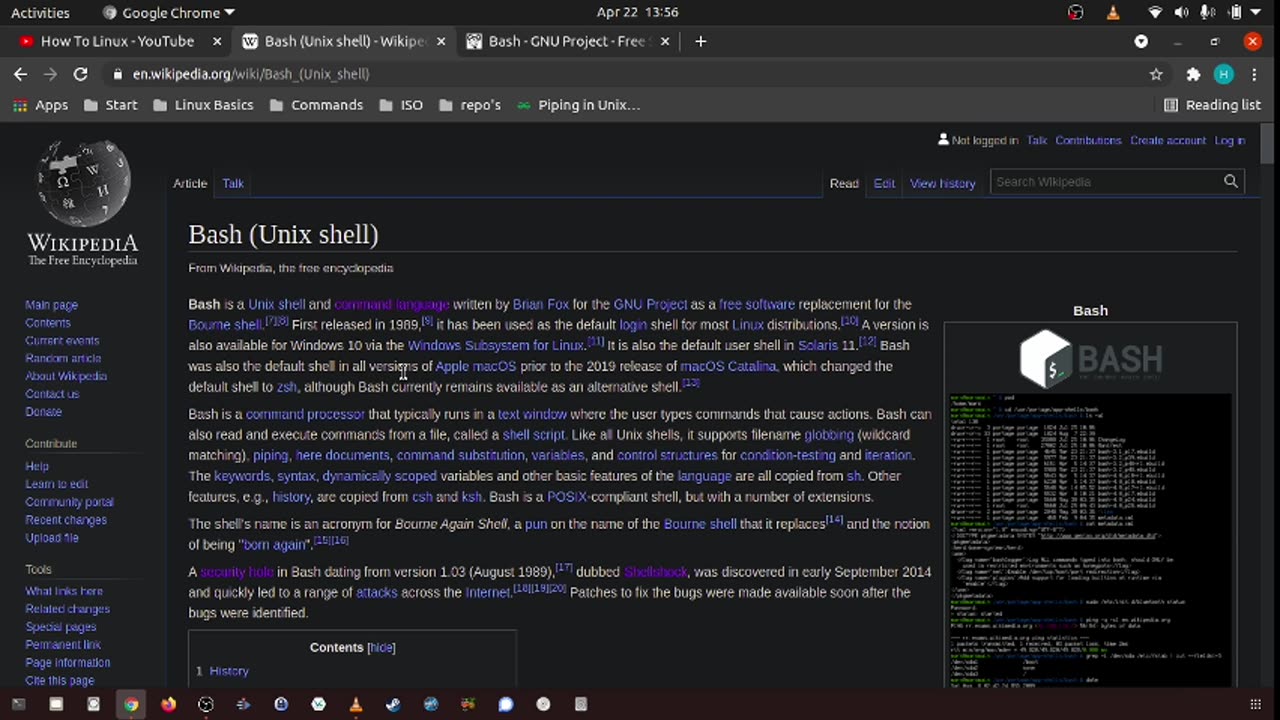Launch Firefox from the taskbar
1280x720 pixels.
[168, 704]
